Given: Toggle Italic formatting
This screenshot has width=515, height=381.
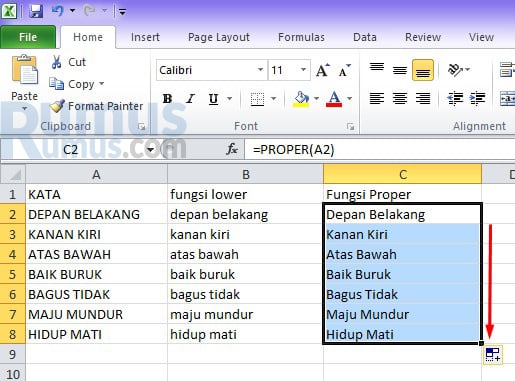Looking at the screenshot, I should point(190,99).
